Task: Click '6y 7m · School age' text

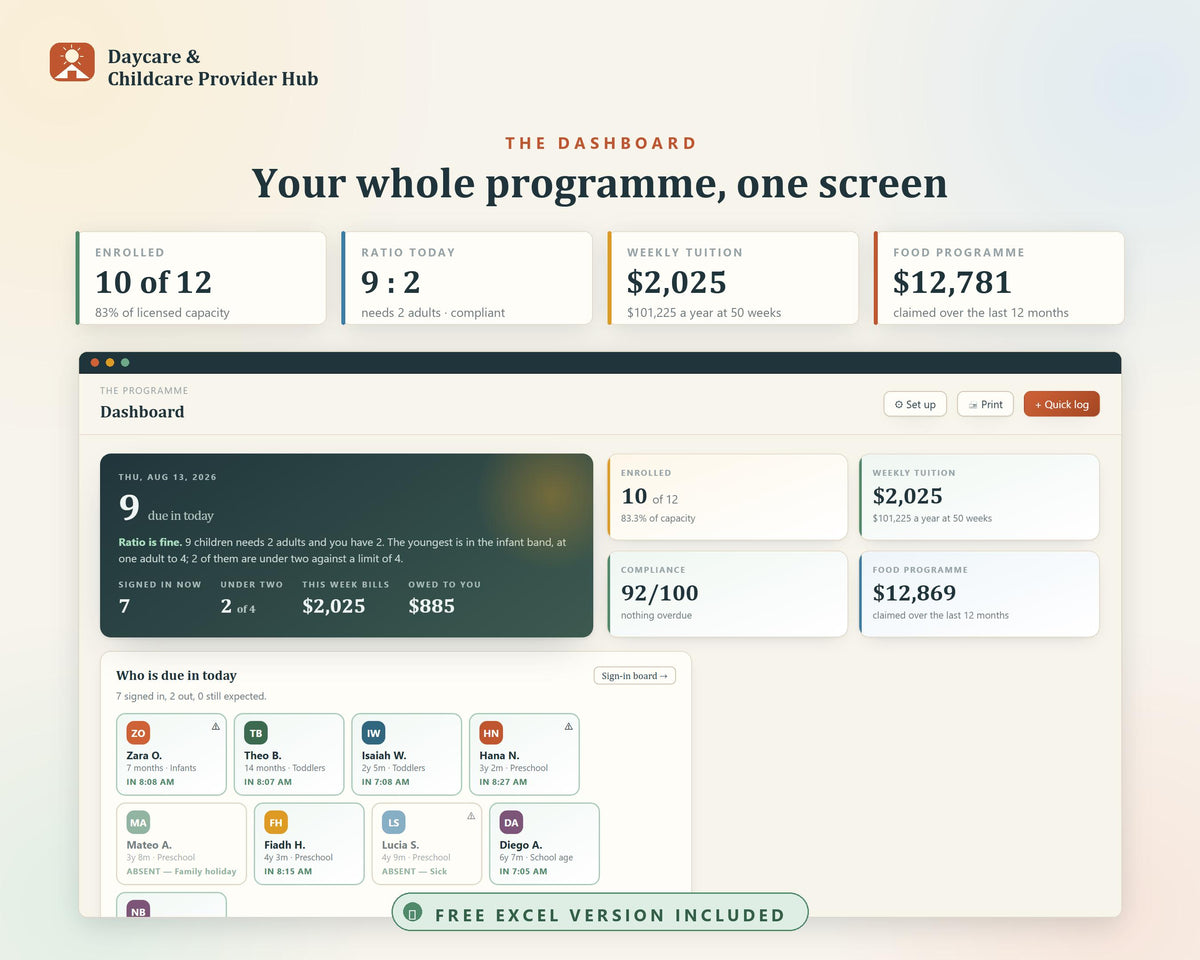Action: point(536,857)
